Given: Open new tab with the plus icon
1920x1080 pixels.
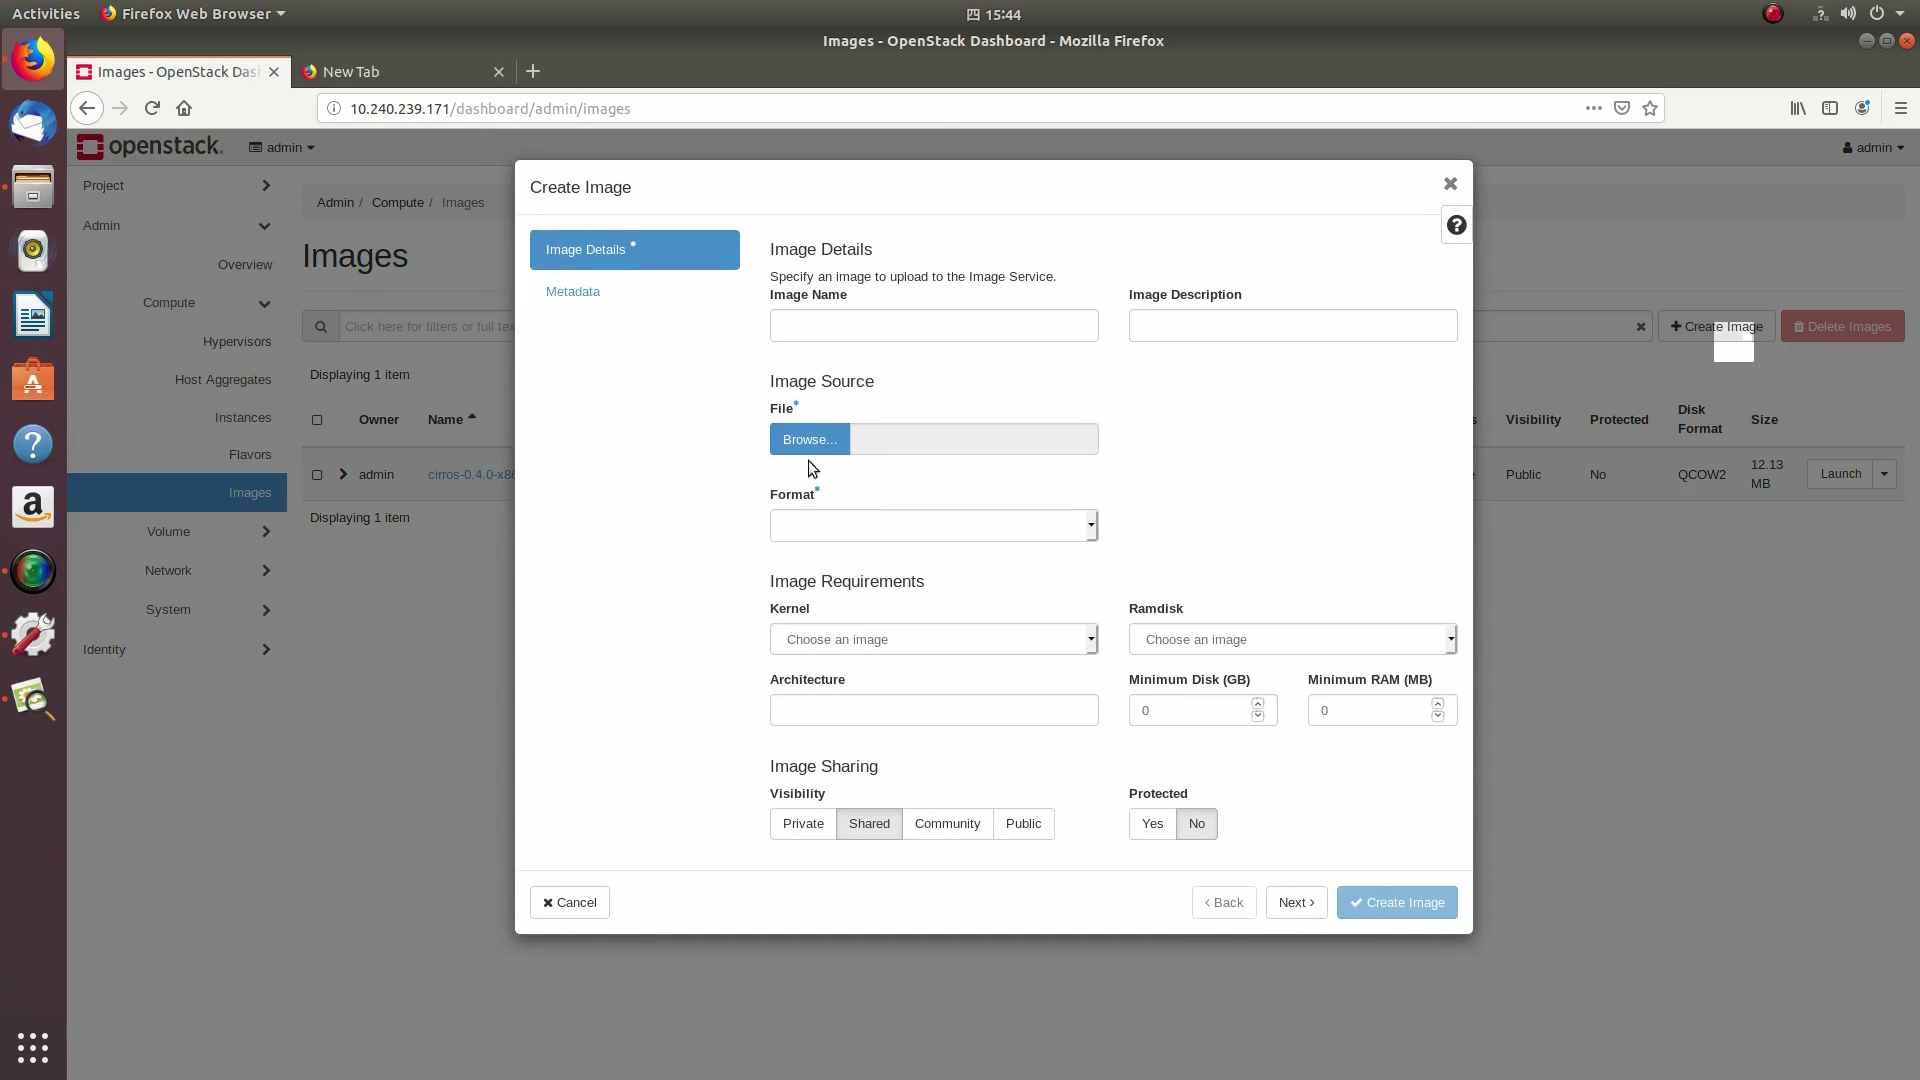Looking at the screenshot, I should pos(533,71).
